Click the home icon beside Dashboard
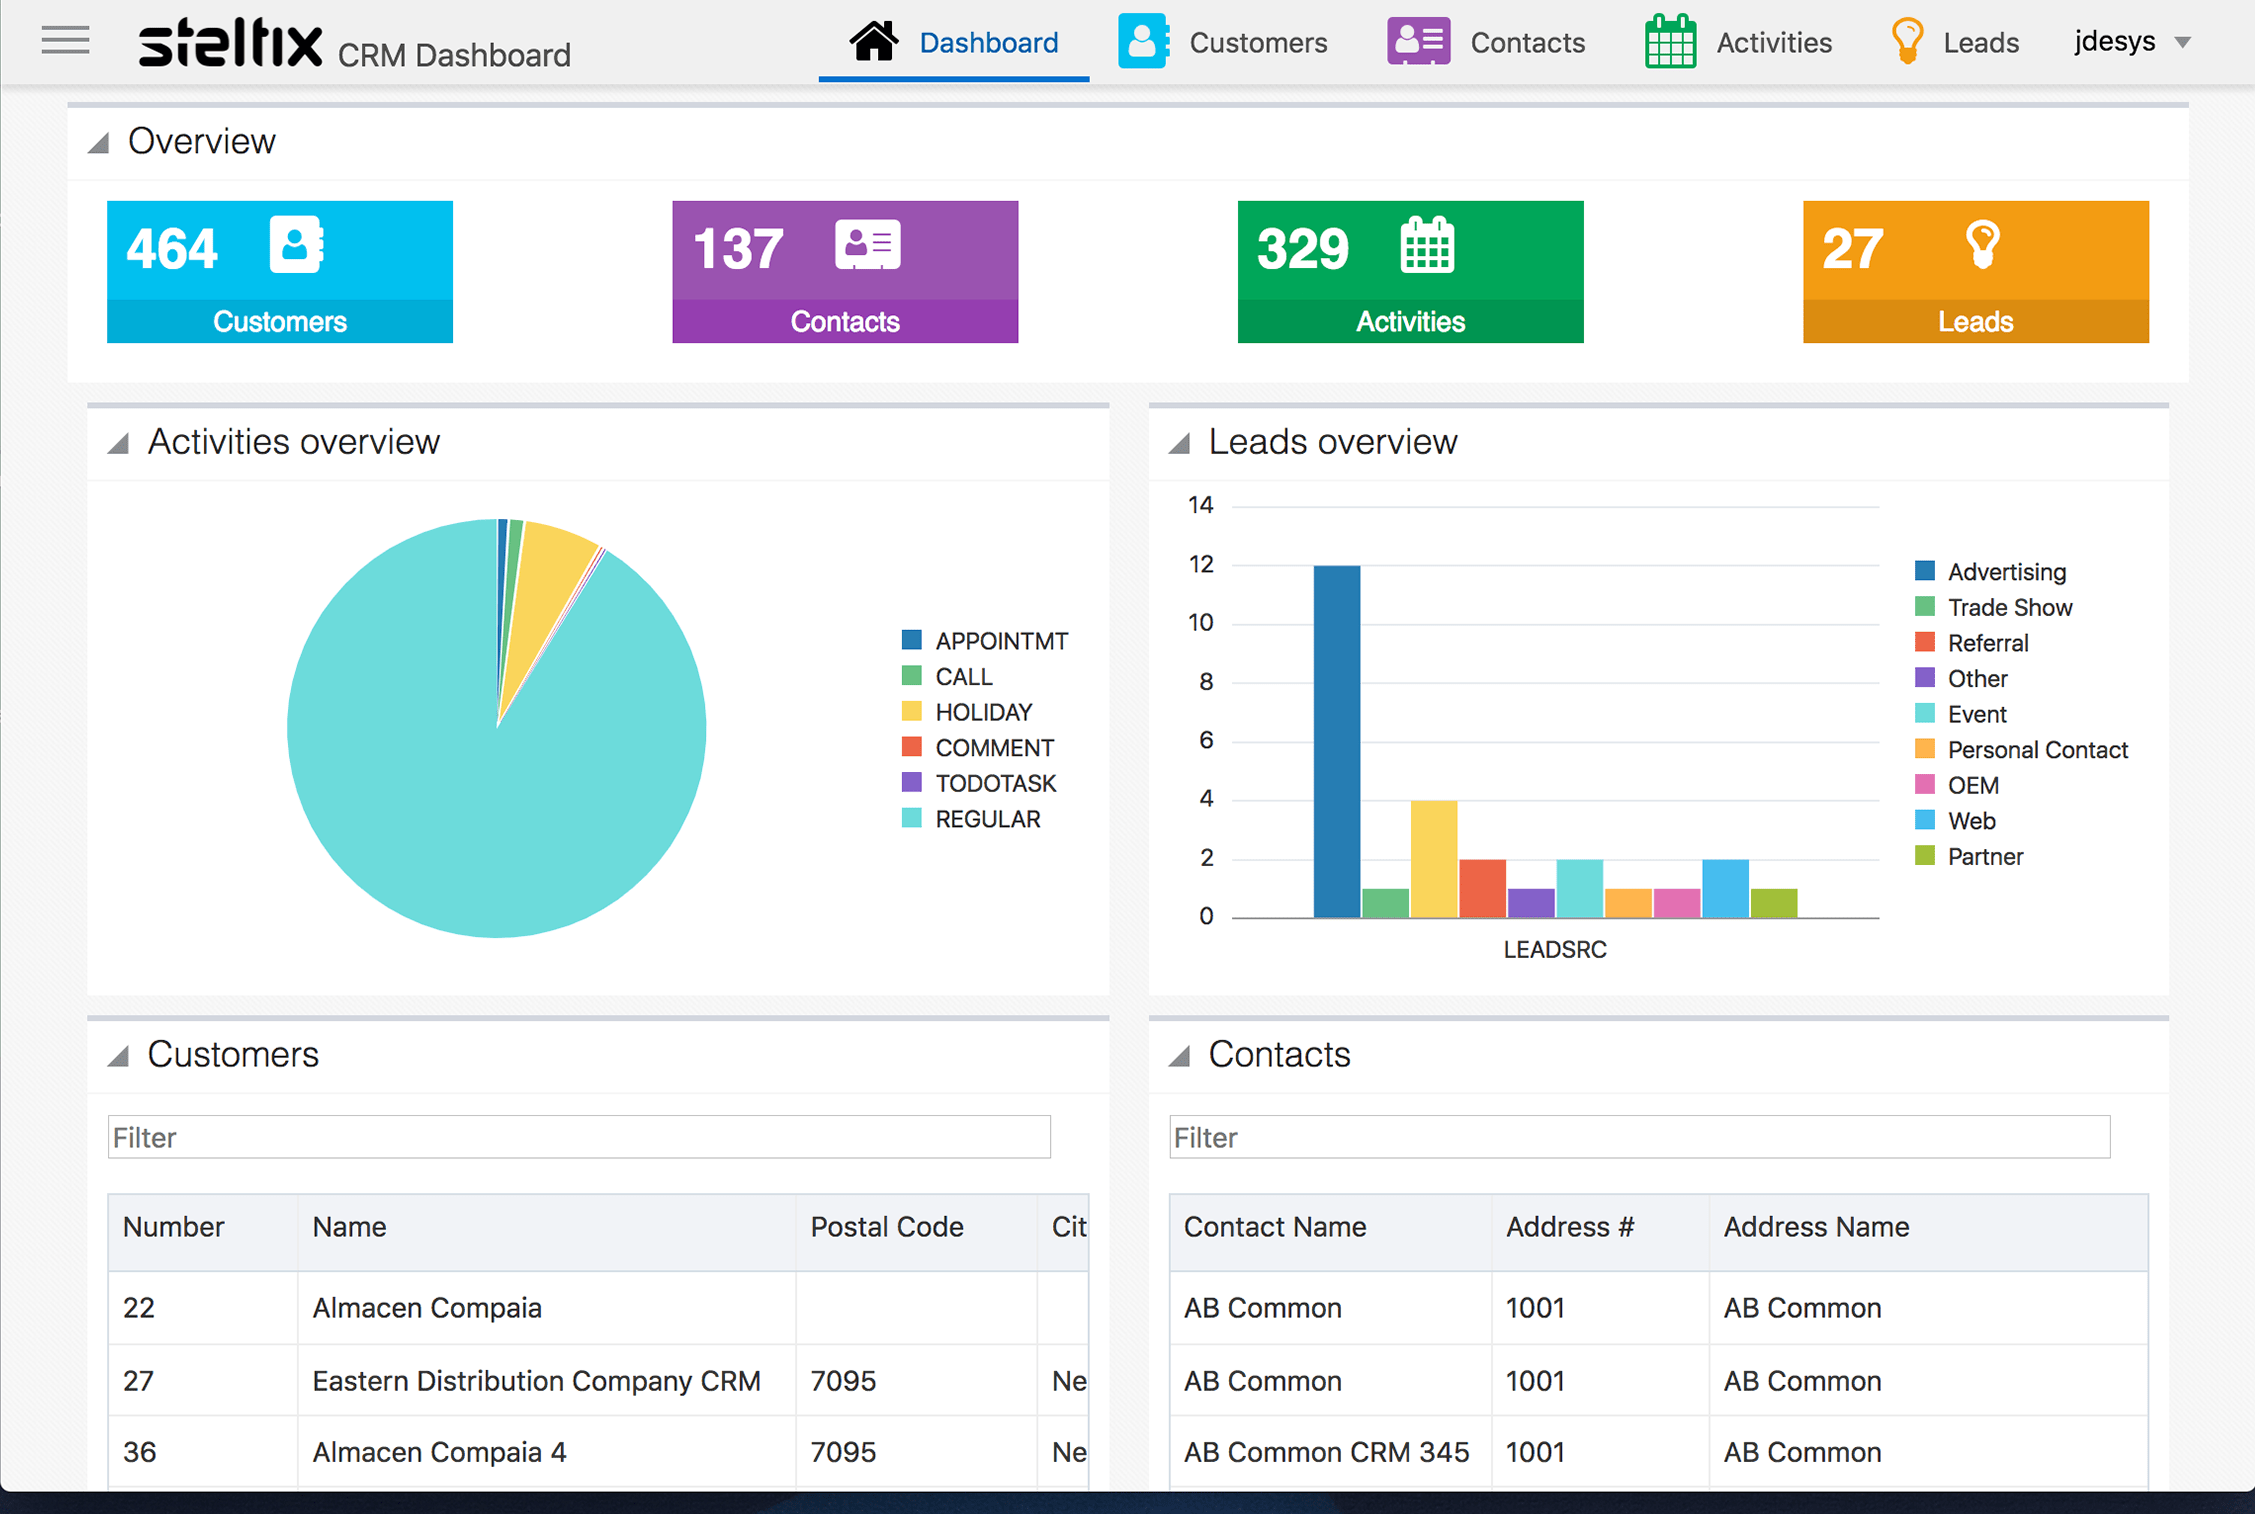The height and width of the screenshot is (1514, 2255). pos(873,42)
